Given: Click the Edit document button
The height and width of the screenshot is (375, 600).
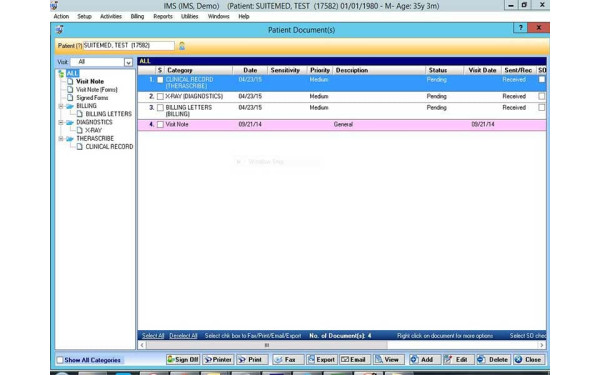Looking at the screenshot, I should 458,360.
